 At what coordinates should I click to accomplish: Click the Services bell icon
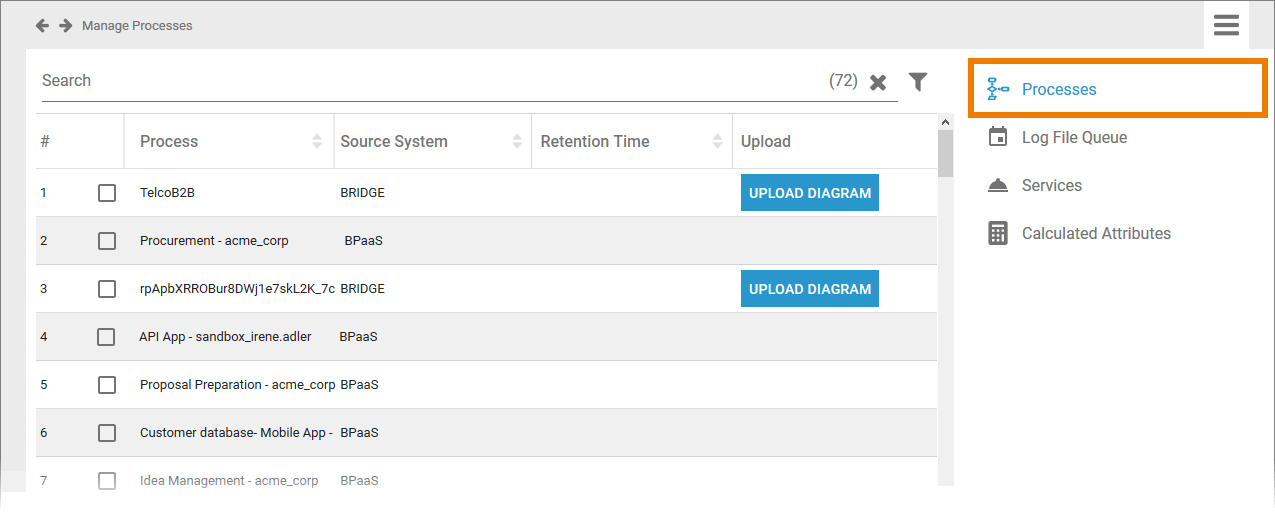[x=998, y=185]
